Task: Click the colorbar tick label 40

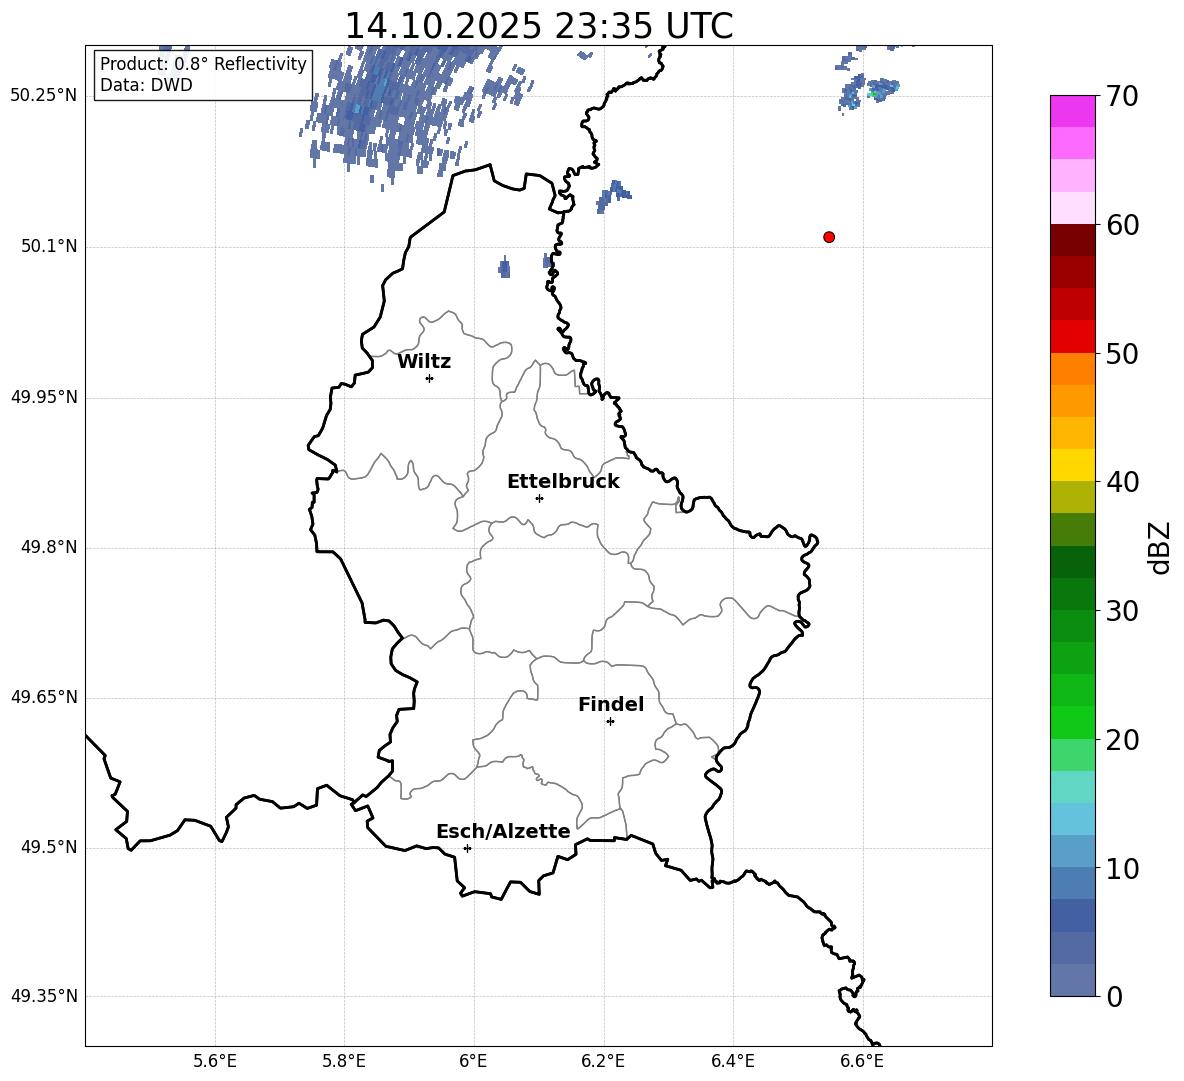Action: 1122,482
